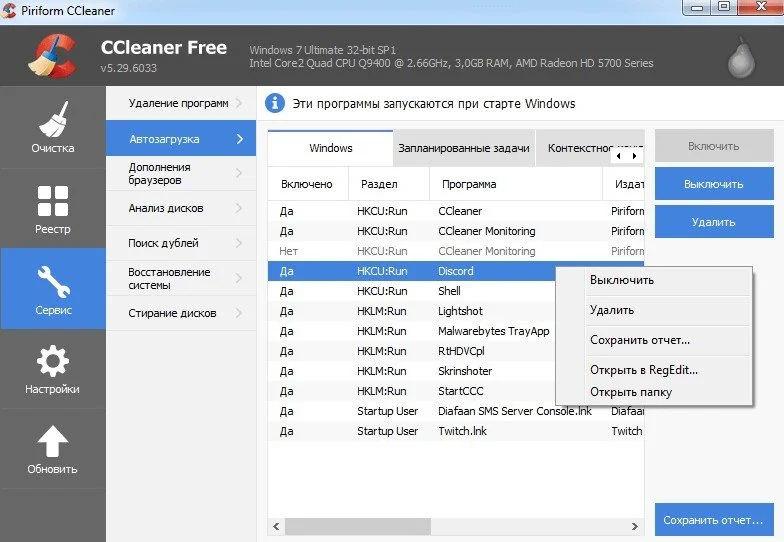Select the Lightshot startup entry
Screen dimensions: 784x542
click(412, 311)
